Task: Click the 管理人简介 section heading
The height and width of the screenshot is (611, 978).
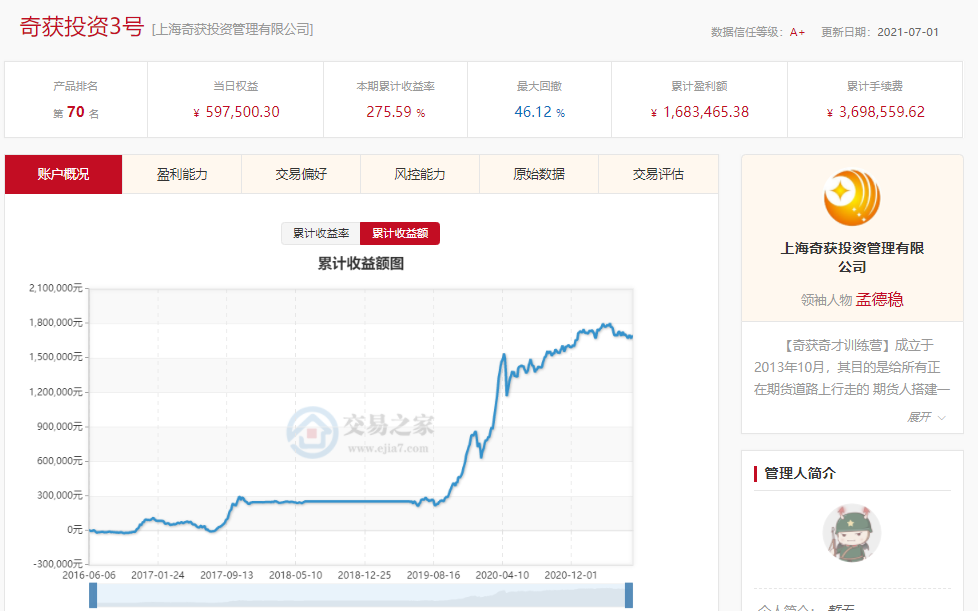Action: pyautogui.click(x=800, y=473)
